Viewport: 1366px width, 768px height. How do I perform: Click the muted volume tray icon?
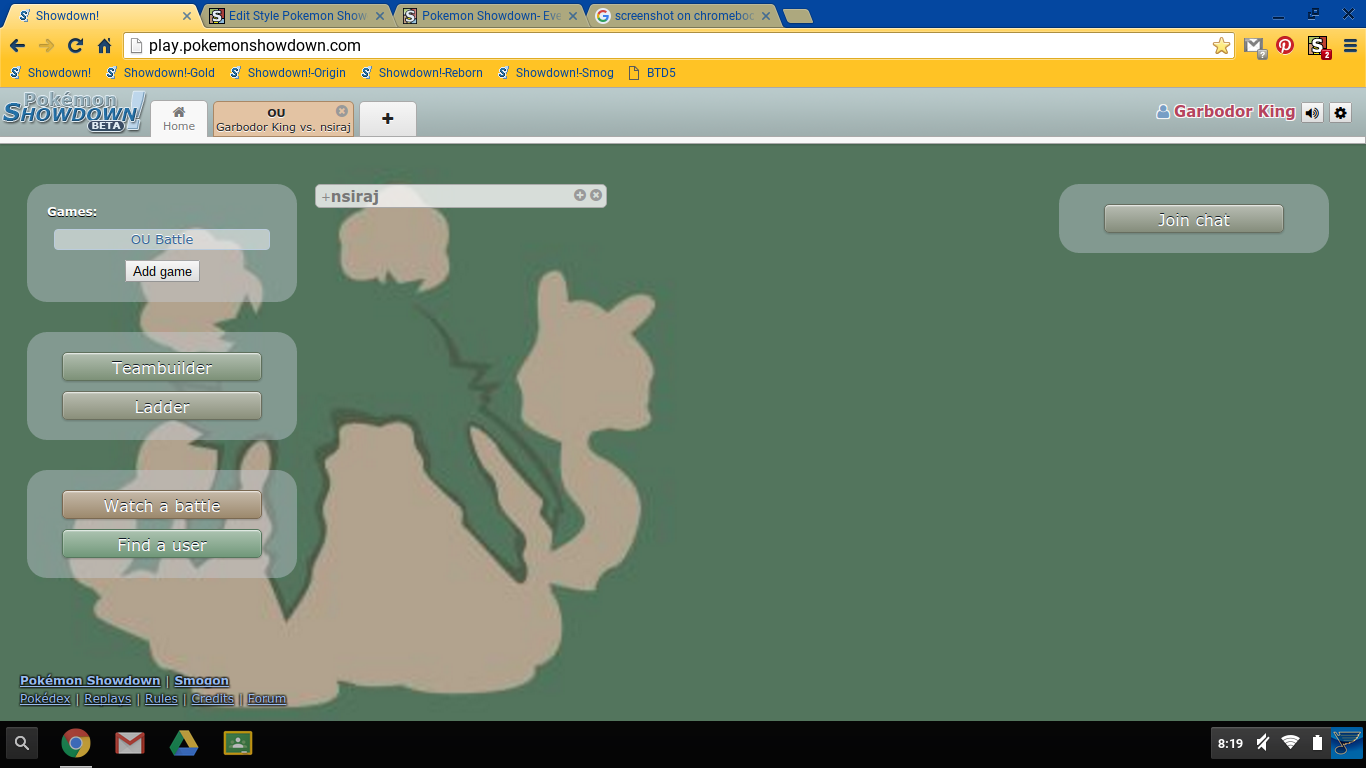[x=1263, y=743]
